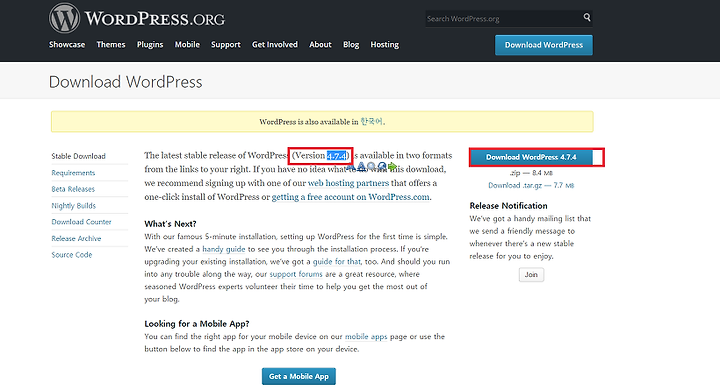Click the .zip — 8.4 MB size text

(531, 173)
